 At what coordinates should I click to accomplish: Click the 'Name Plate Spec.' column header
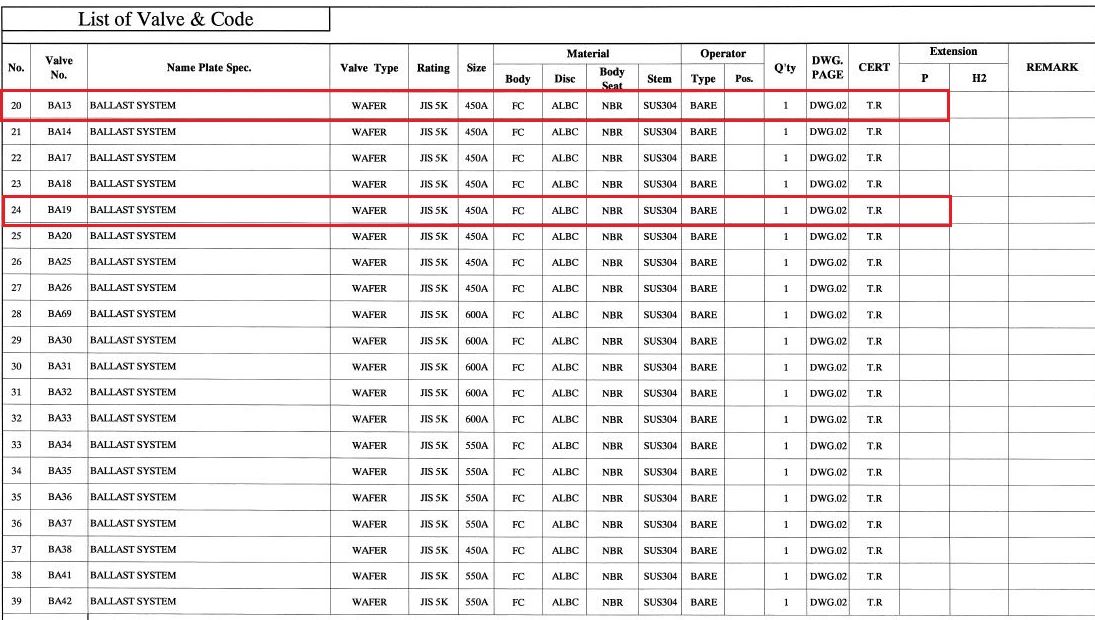(x=209, y=68)
